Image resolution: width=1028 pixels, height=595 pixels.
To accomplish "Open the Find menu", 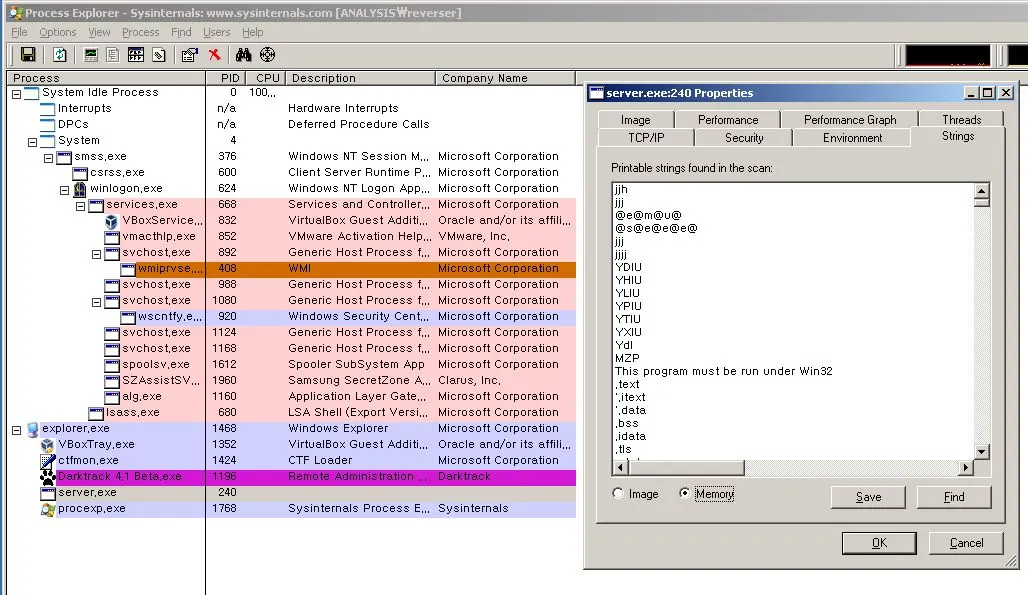I will click(x=181, y=32).
